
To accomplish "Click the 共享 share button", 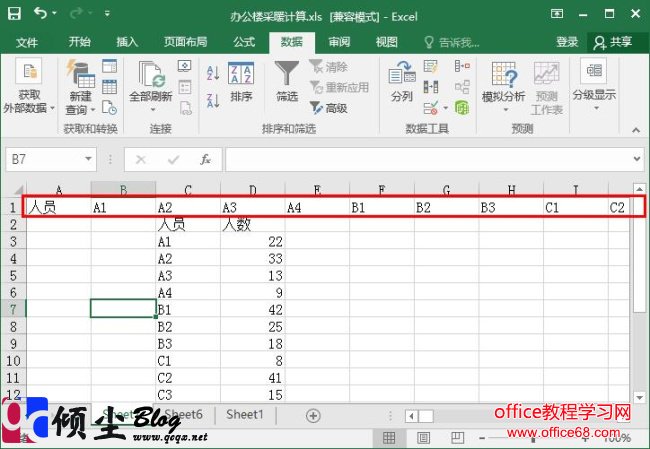I will [x=613, y=42].
